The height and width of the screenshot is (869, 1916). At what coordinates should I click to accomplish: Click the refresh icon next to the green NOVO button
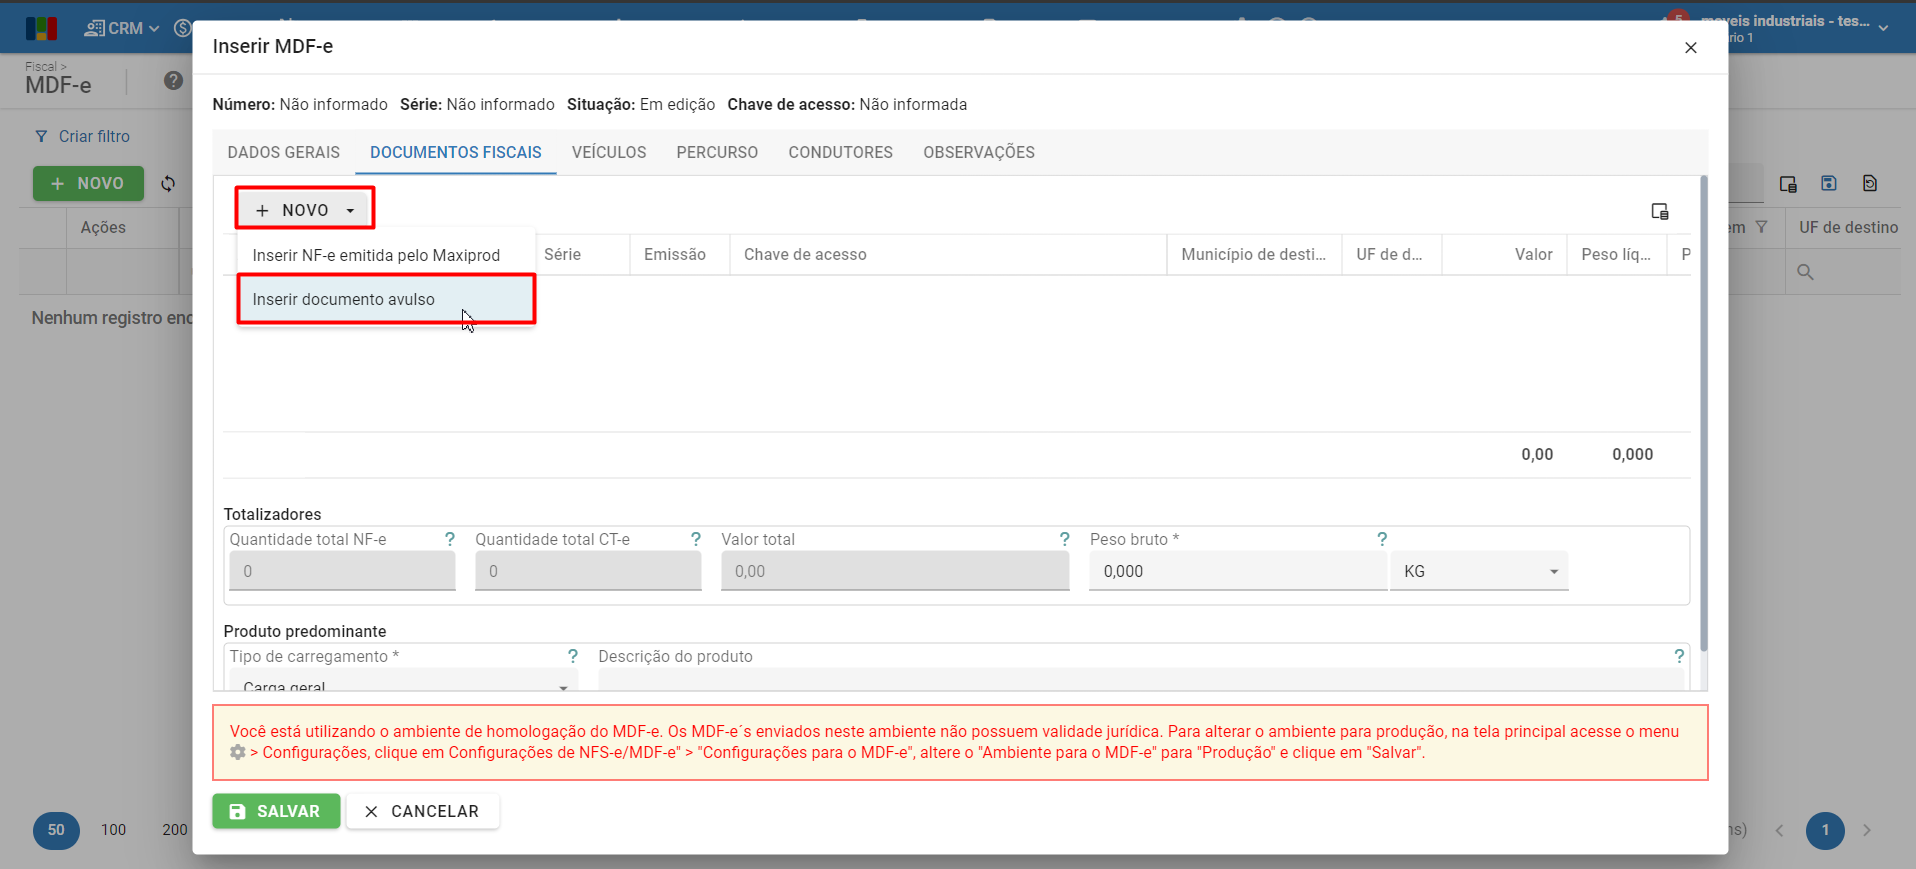(168, 183)
